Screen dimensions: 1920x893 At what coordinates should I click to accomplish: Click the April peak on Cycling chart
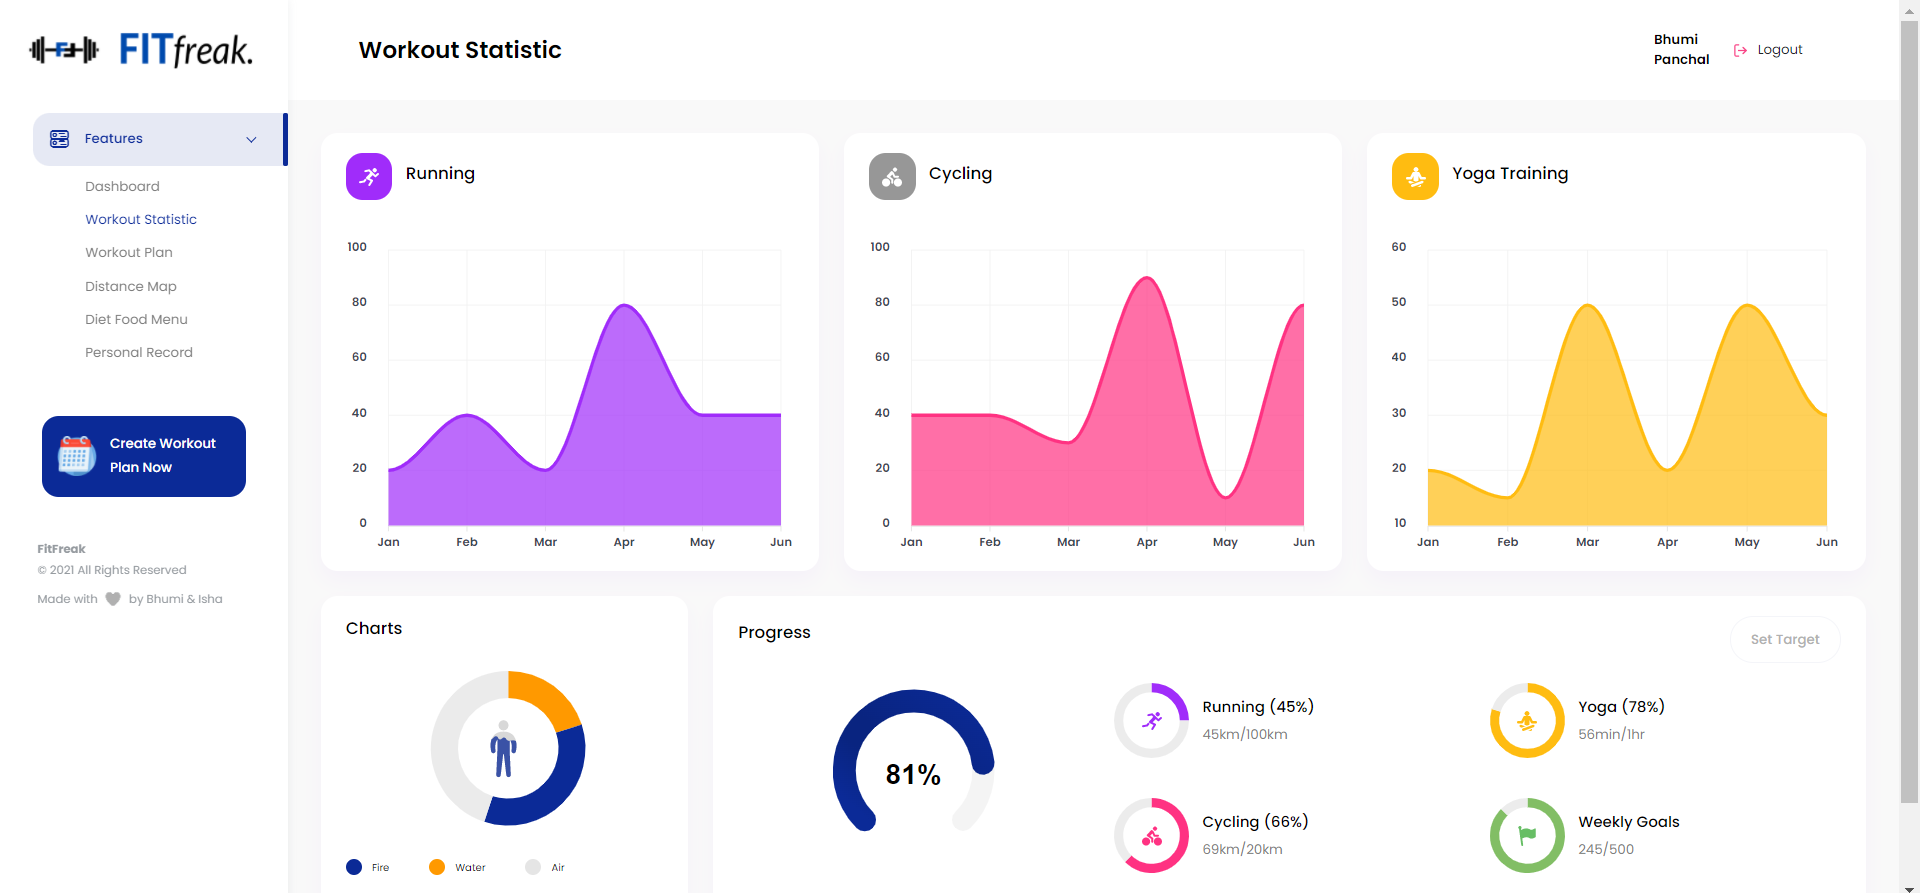click(1147, 279)
